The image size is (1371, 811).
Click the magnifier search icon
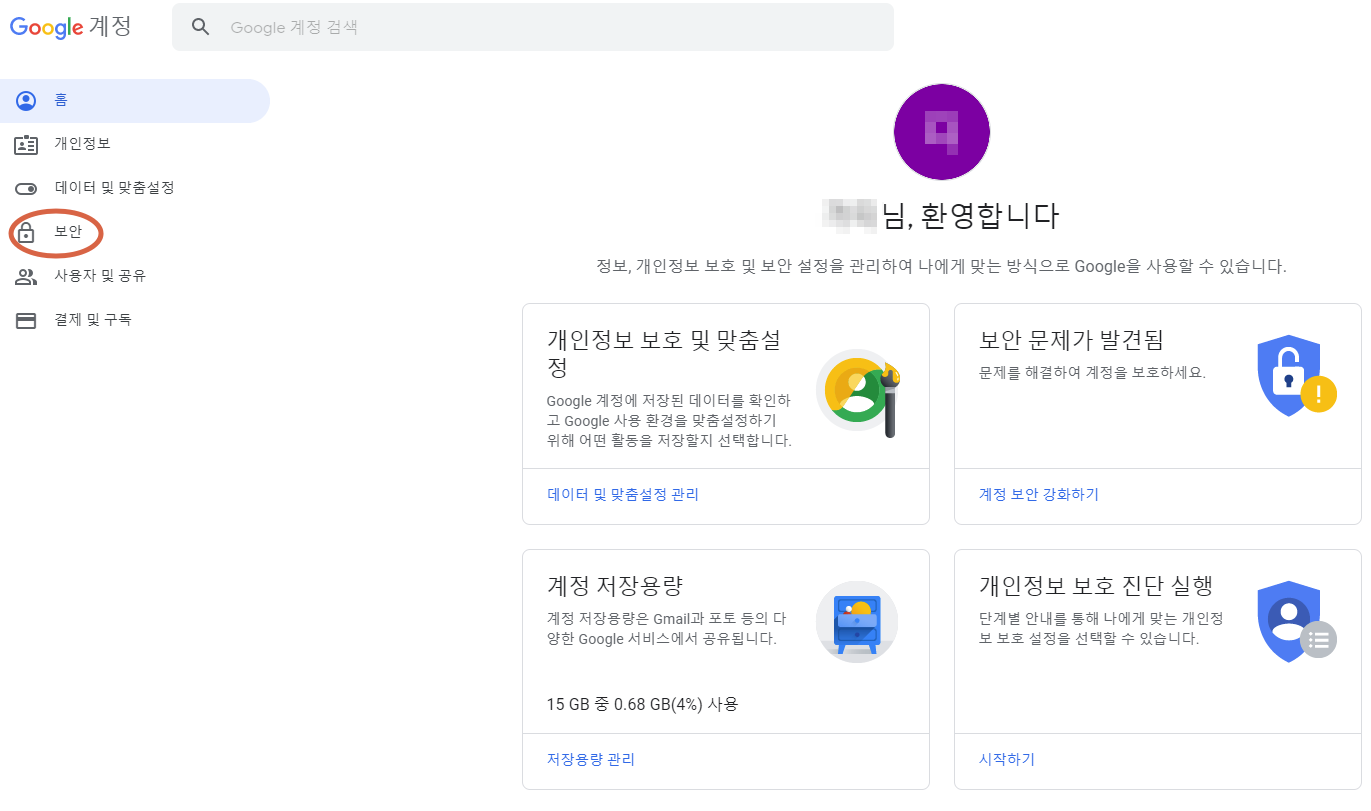click(x=201, y=27)
